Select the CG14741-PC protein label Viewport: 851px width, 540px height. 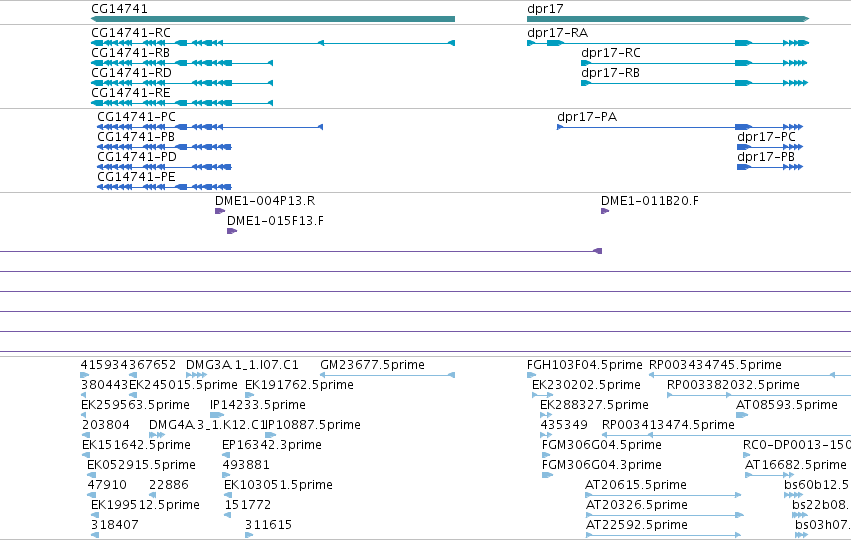(x=136, y=117)
